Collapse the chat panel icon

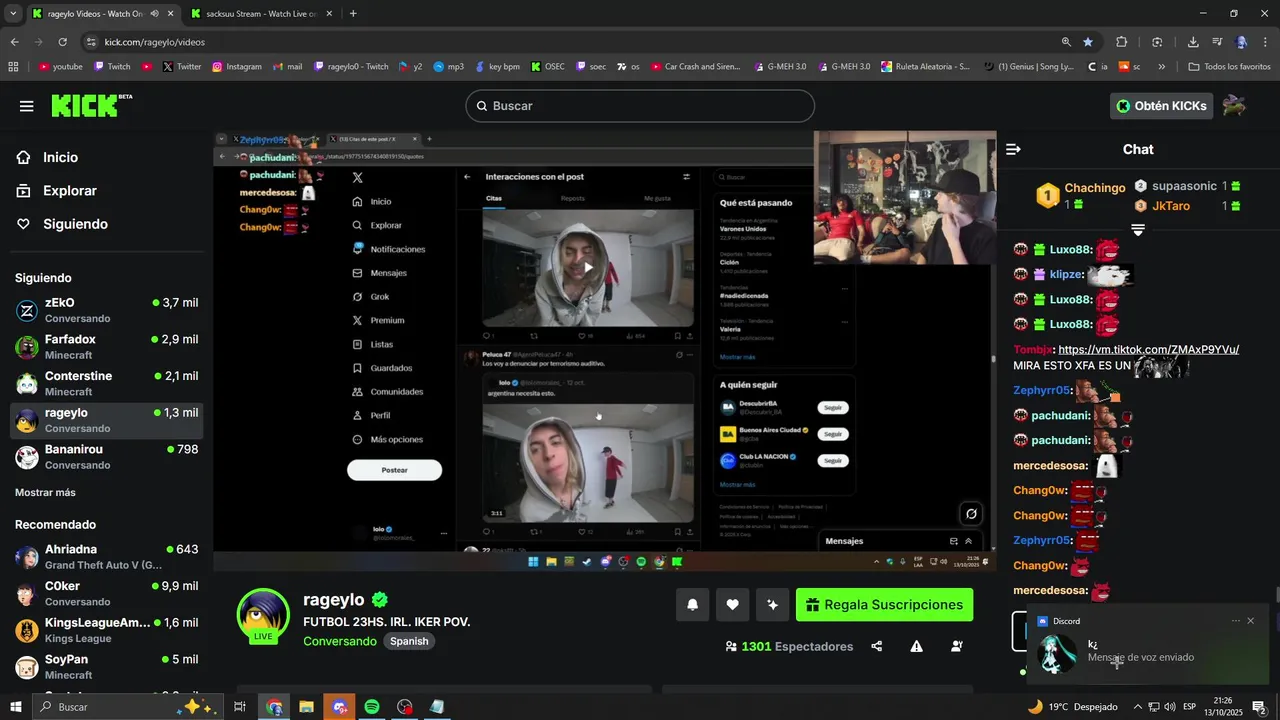[x=1013, y=149]
